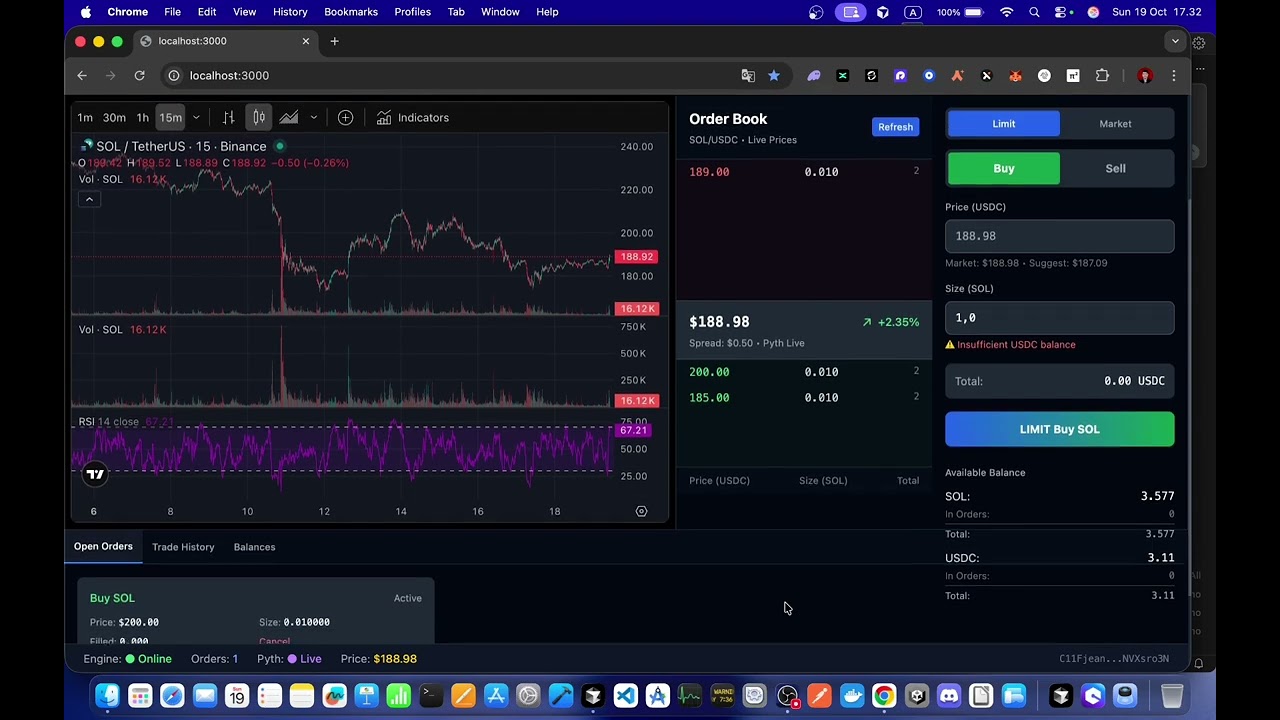Open the Bookmarks menu
Viewport: 1280px width, 720px height.
351,12
